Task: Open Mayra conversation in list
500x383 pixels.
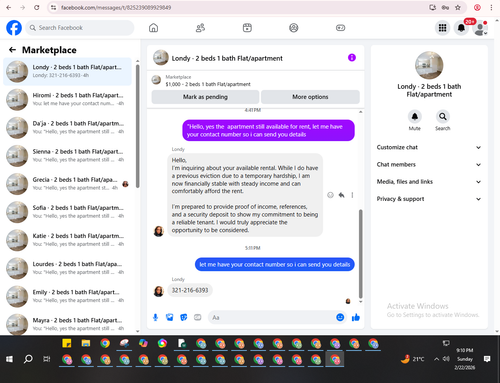Action: 68,324
